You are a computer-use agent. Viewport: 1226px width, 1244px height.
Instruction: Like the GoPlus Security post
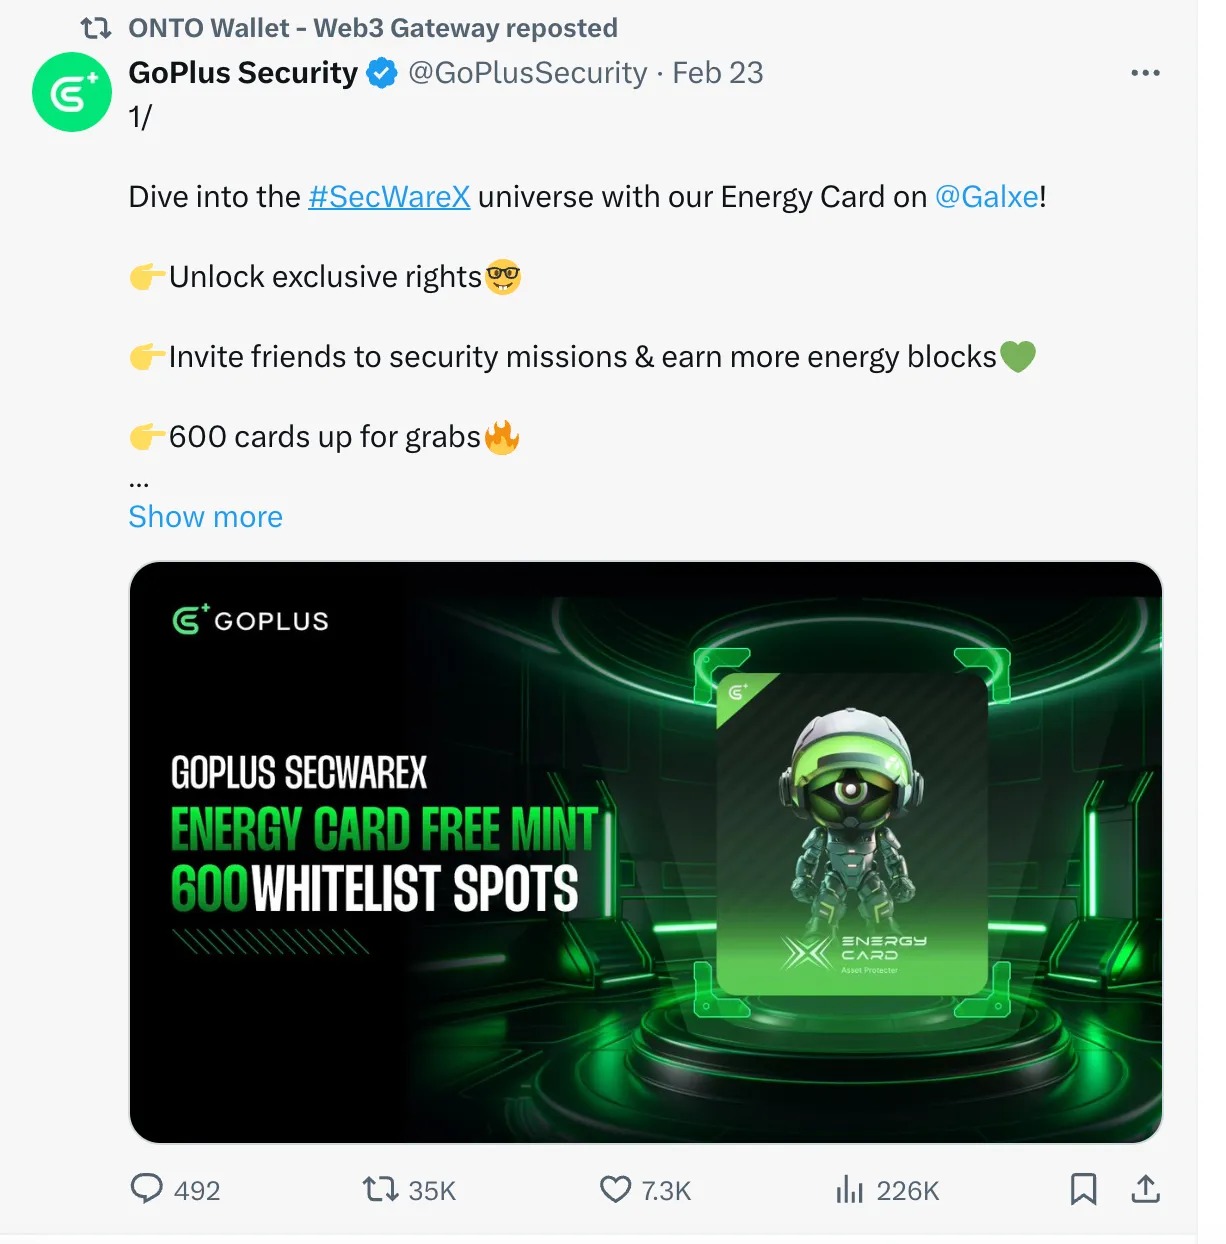616,1189
